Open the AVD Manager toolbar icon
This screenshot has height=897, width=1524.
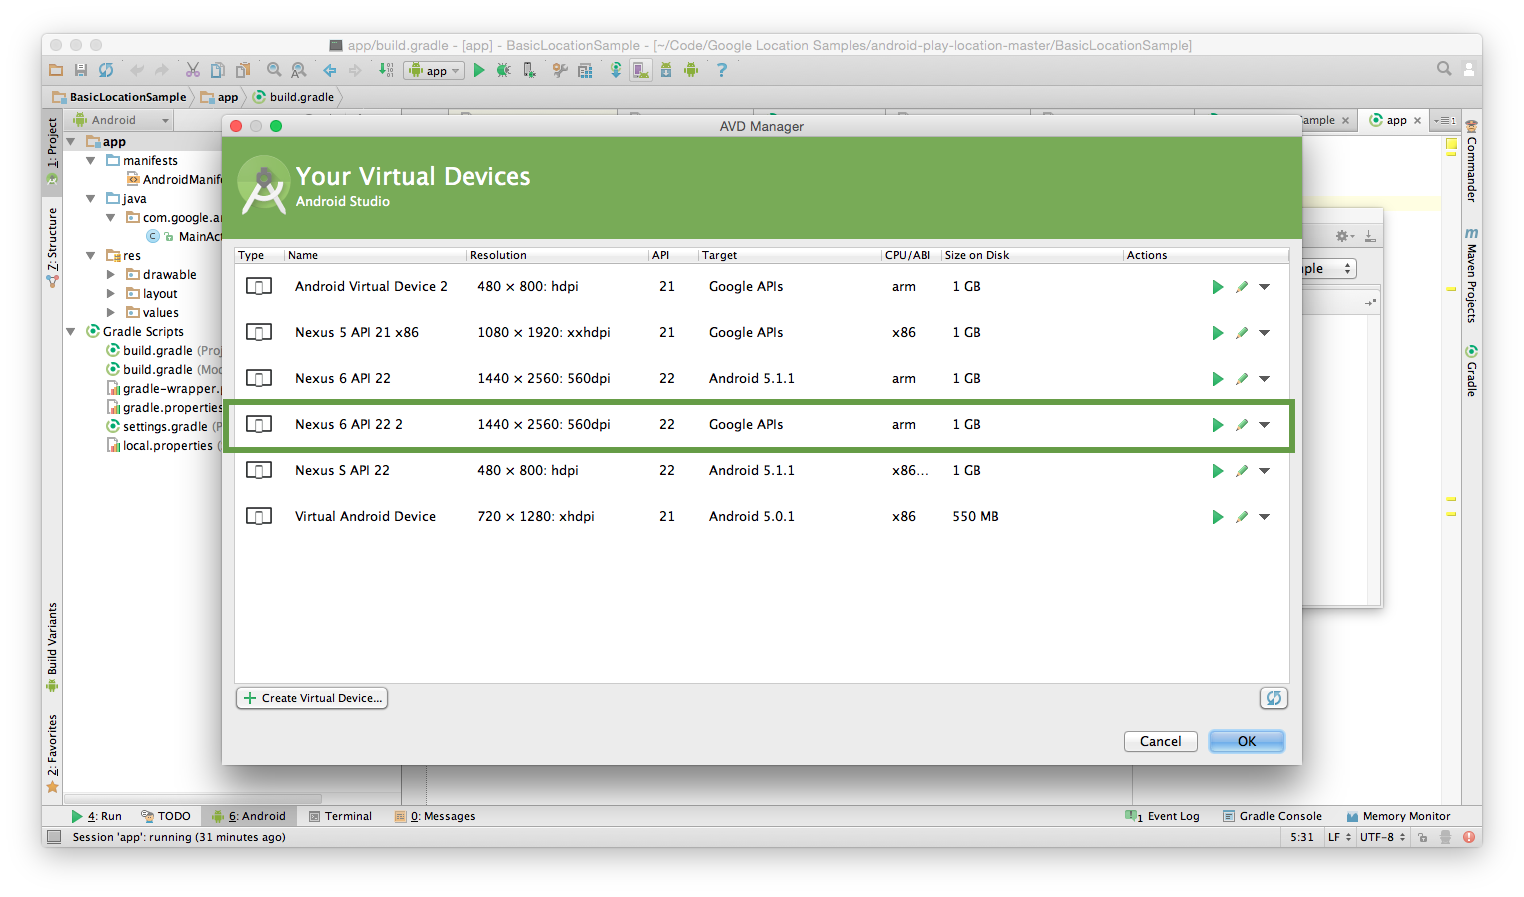point(641,70)
